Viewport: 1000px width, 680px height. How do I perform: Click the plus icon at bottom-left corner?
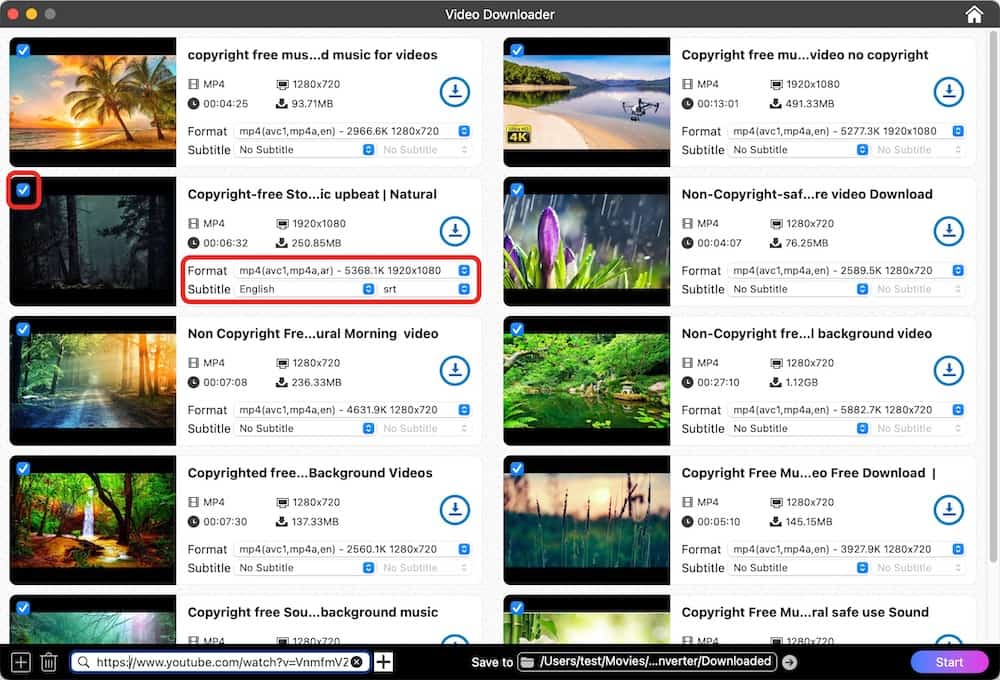pos(19,661)
